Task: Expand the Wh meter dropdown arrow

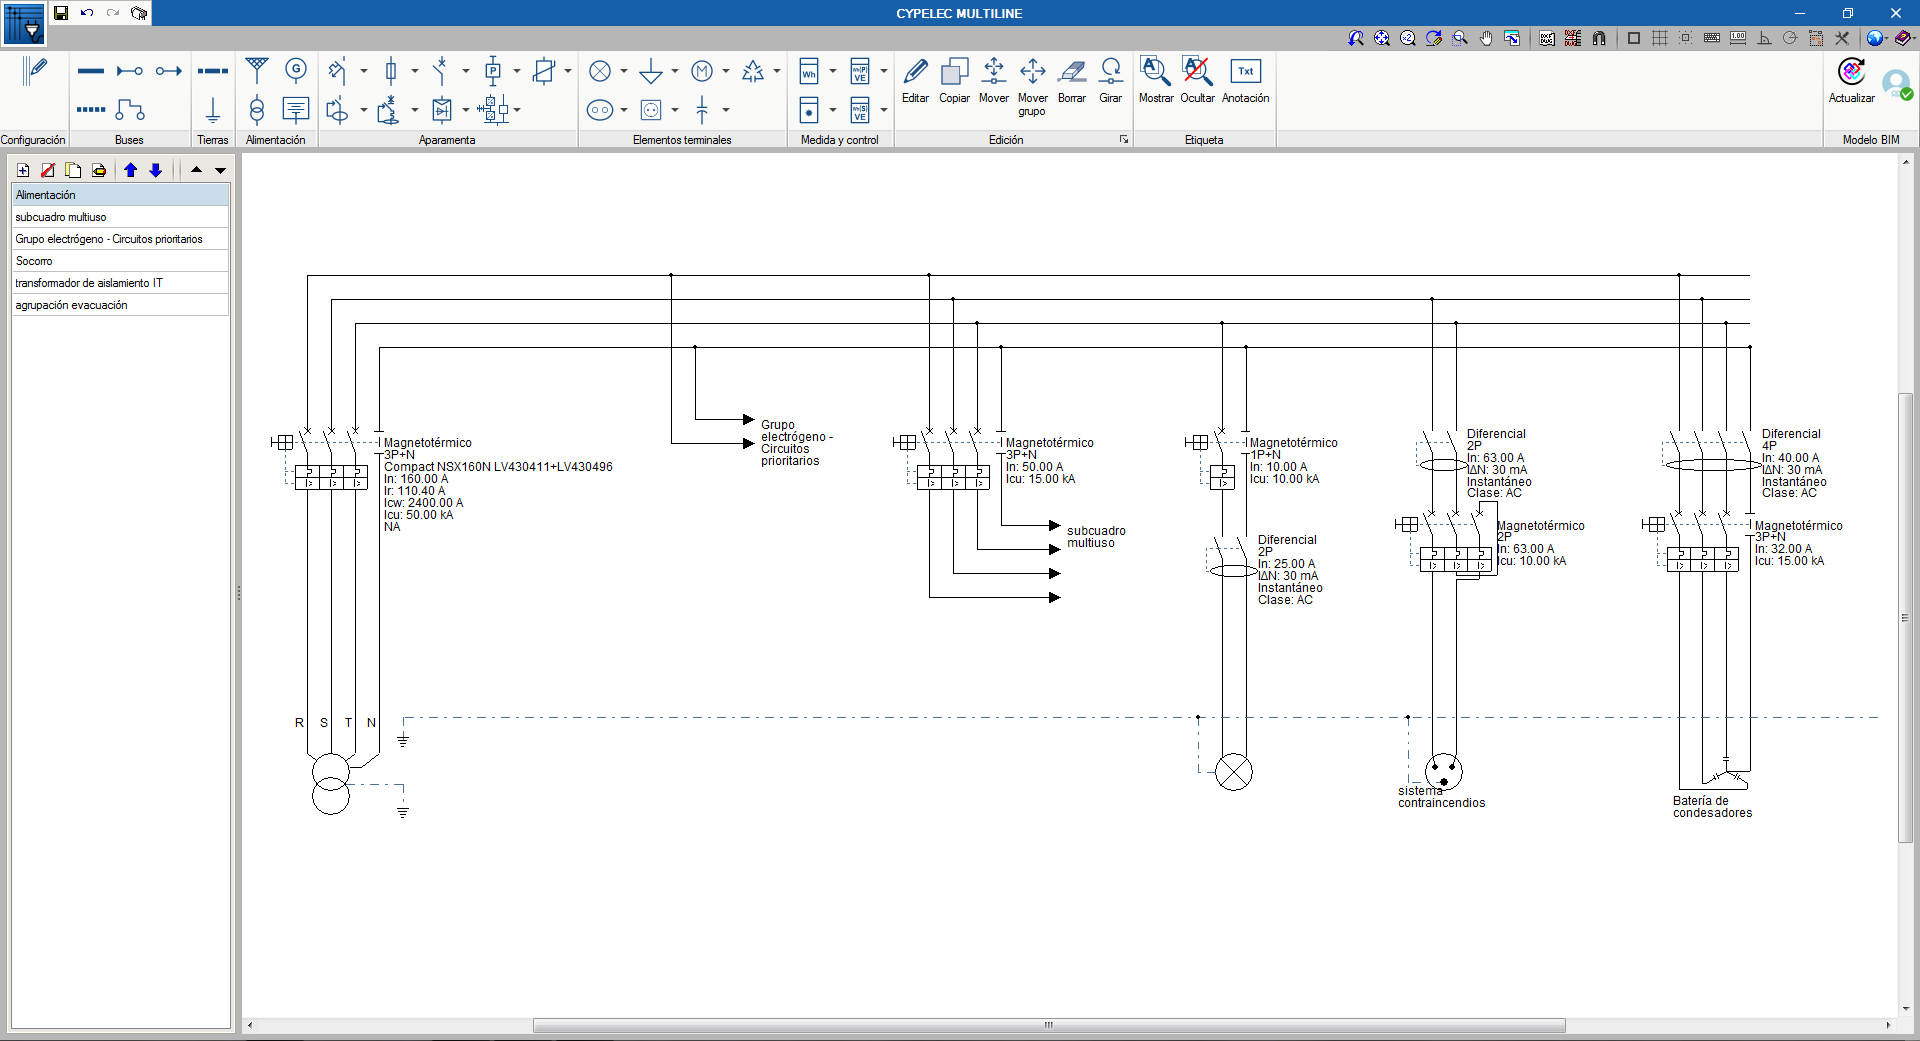Action: point(833,71)
